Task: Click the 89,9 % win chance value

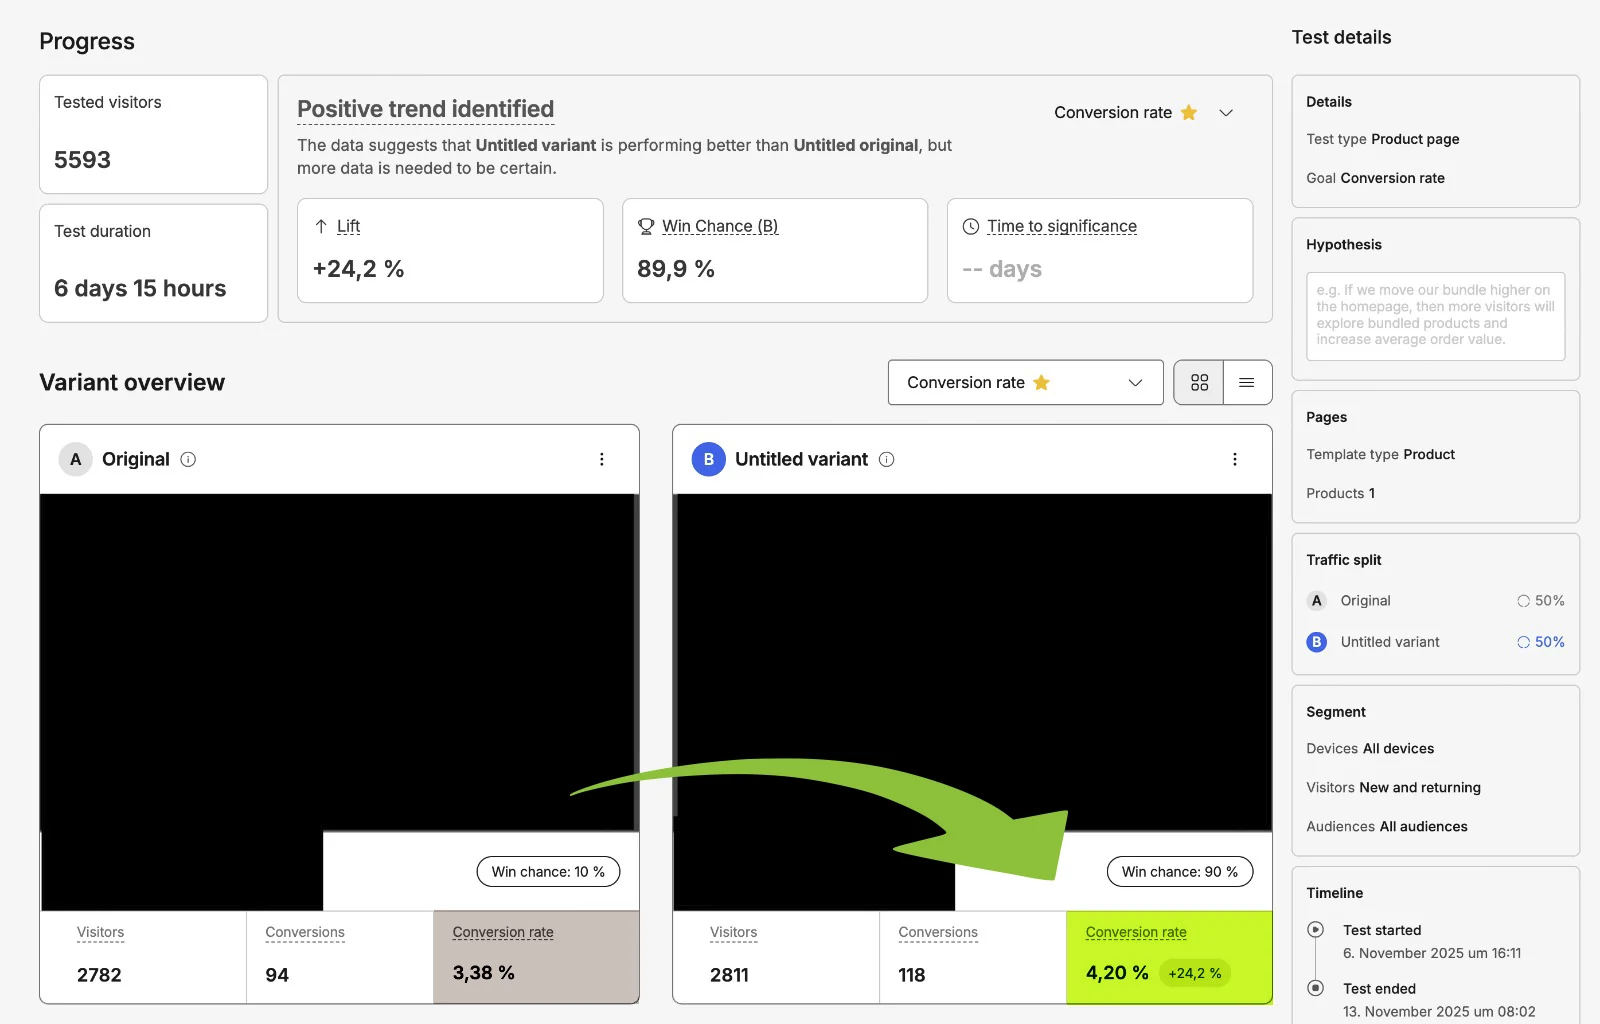Action: point(676,269)
